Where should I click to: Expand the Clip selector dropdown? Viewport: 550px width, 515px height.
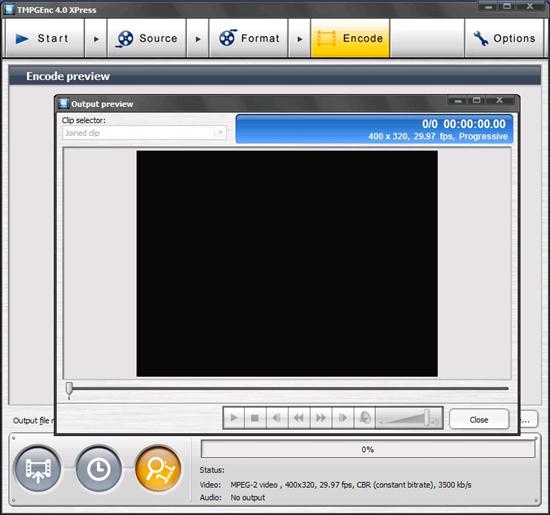[144, 133]
